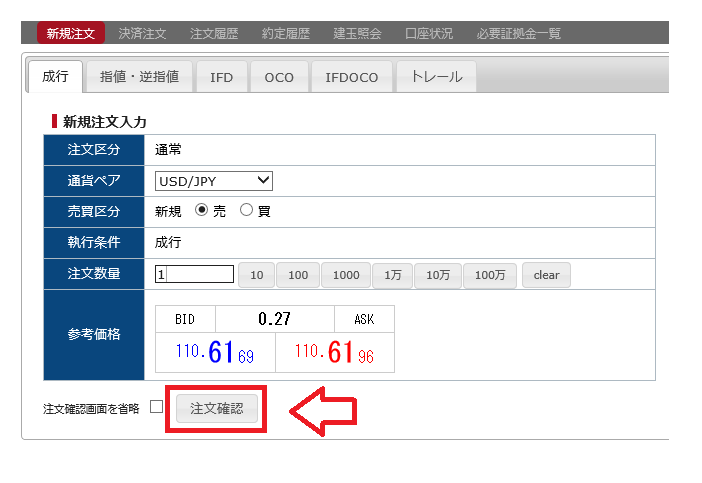Reset quantity with the clear button
This screenshot has width=702, height=483.
[x=546, y=275]
